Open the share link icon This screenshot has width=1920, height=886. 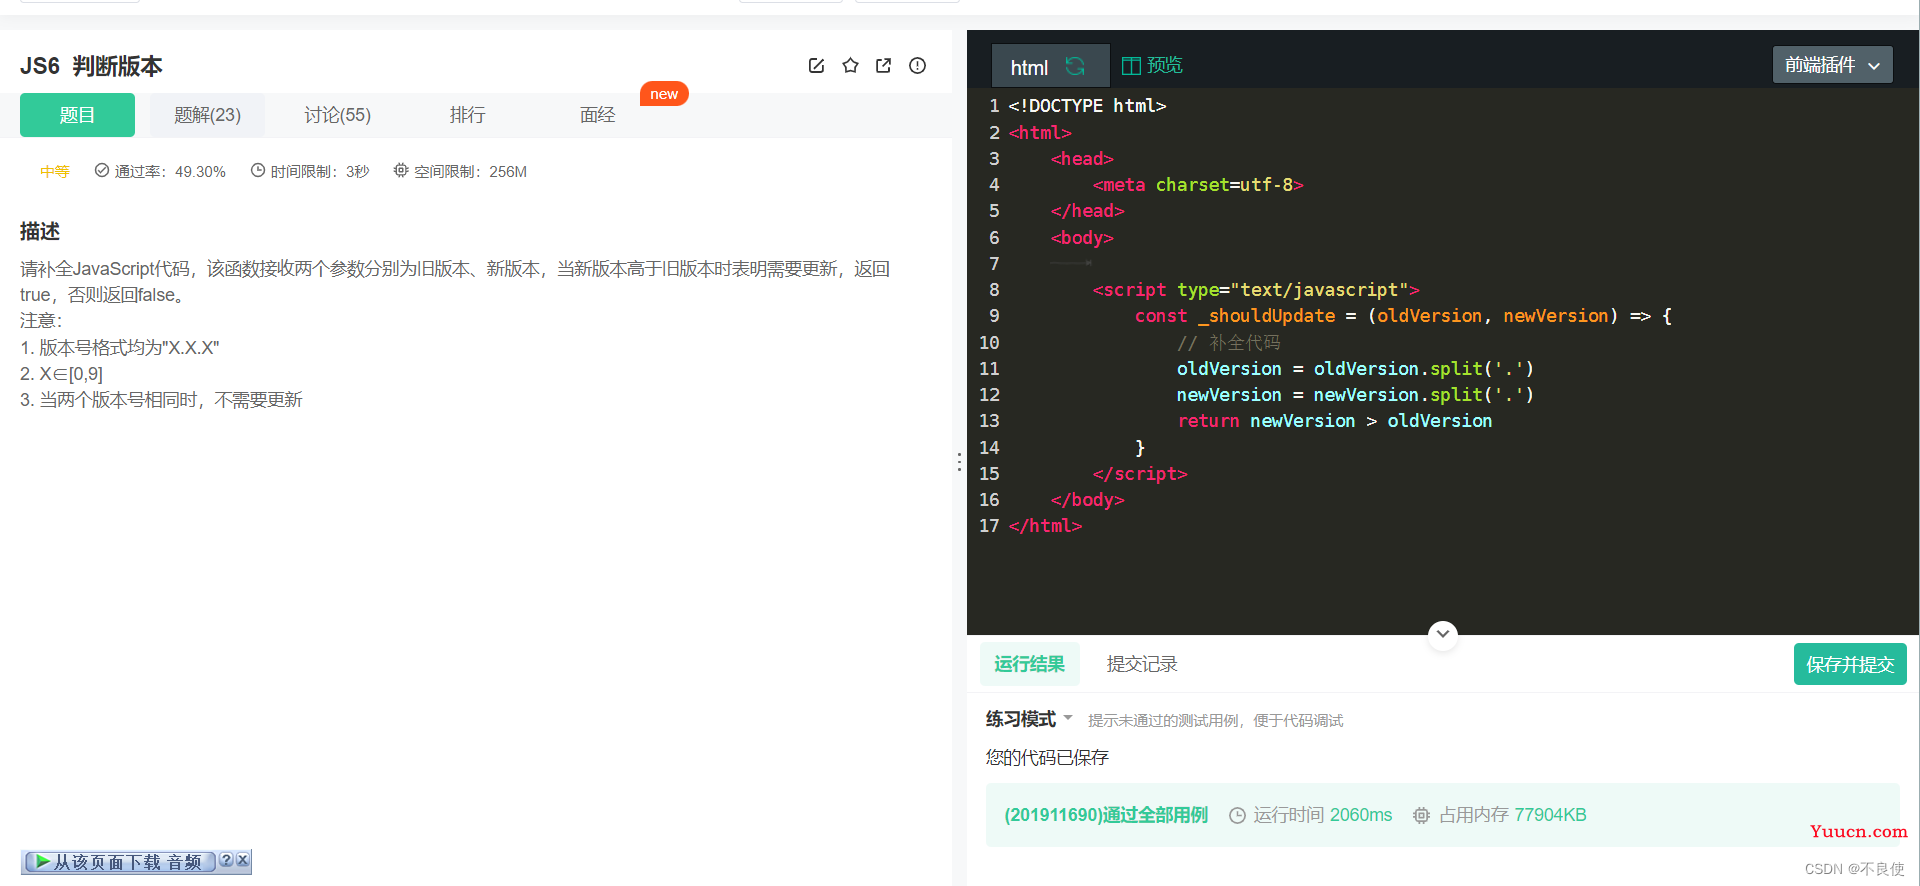(x=883, y=66)
